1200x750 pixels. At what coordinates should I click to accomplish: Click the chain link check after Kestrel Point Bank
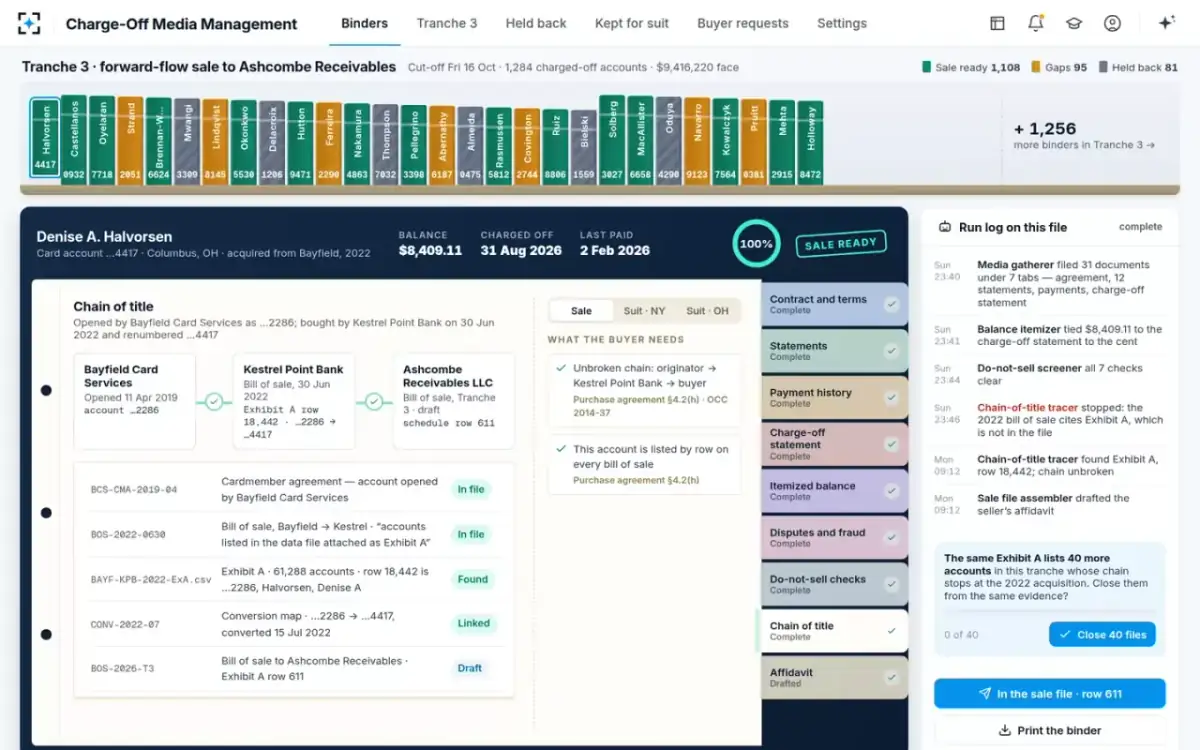[x=374, y=401]
